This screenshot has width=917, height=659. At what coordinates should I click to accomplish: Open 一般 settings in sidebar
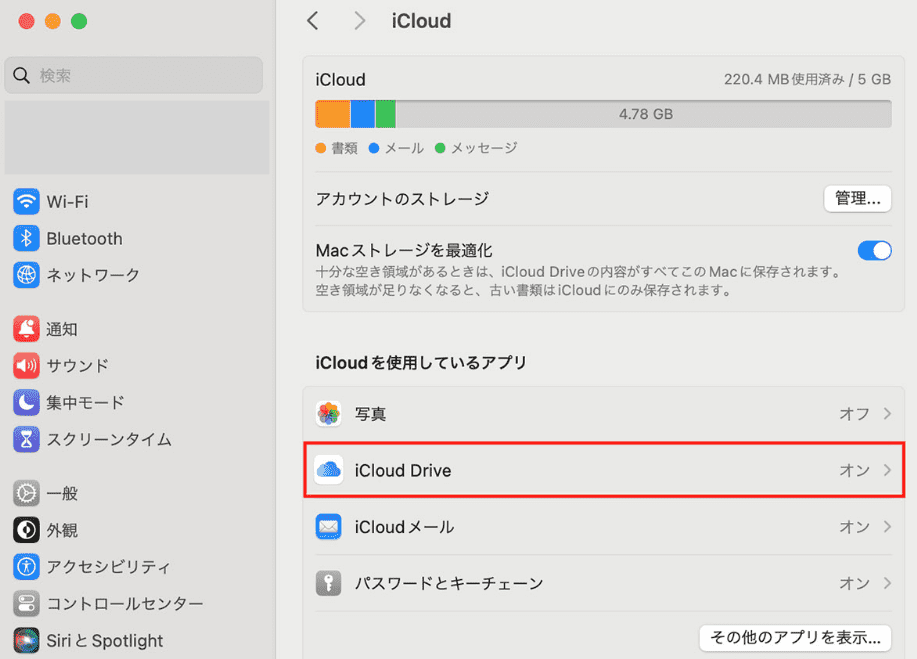pos(62,493)
